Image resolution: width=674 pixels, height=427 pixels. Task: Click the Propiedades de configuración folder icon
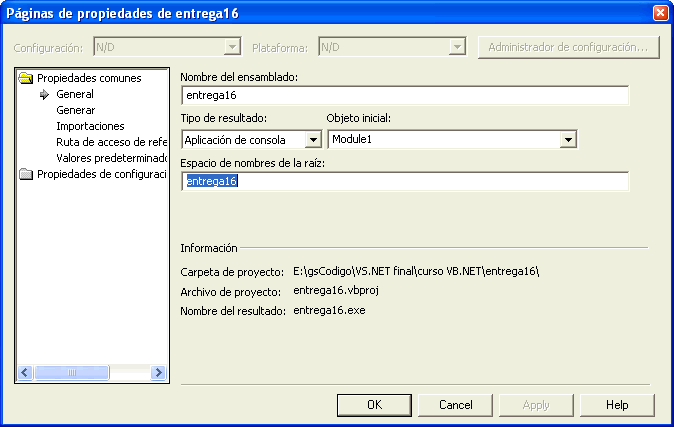click(x=26, y=174)
